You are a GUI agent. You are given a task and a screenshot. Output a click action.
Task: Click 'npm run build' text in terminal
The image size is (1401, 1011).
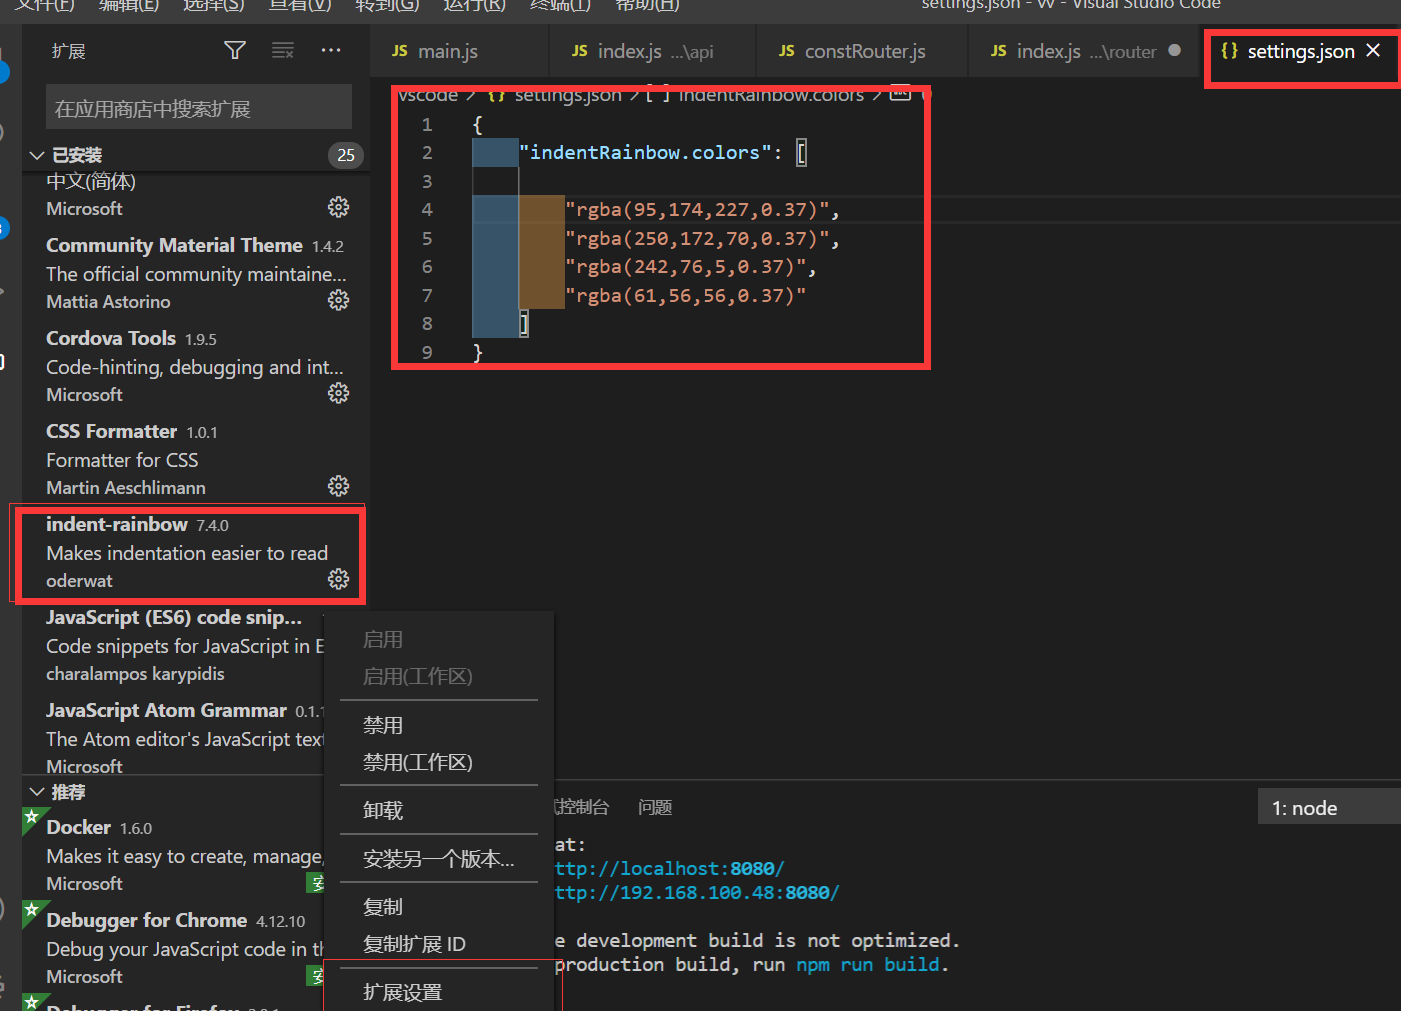tap(868, 965)
